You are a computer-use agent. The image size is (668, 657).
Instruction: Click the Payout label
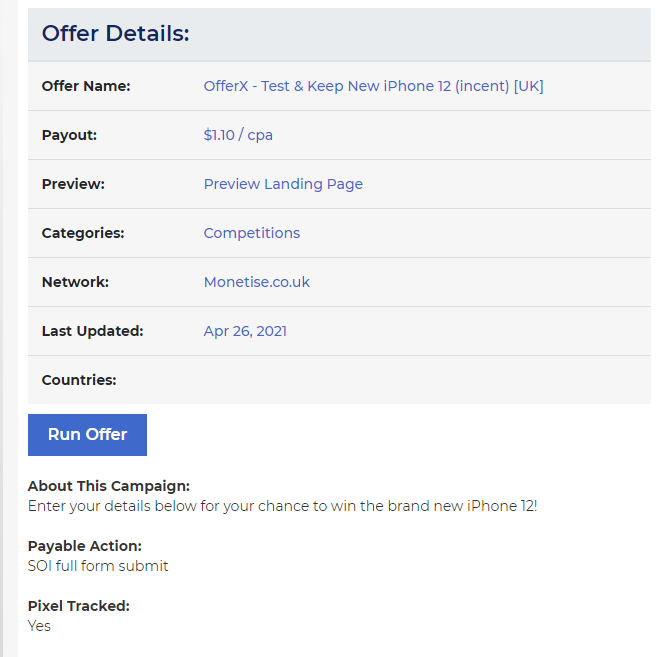point(69,135)
